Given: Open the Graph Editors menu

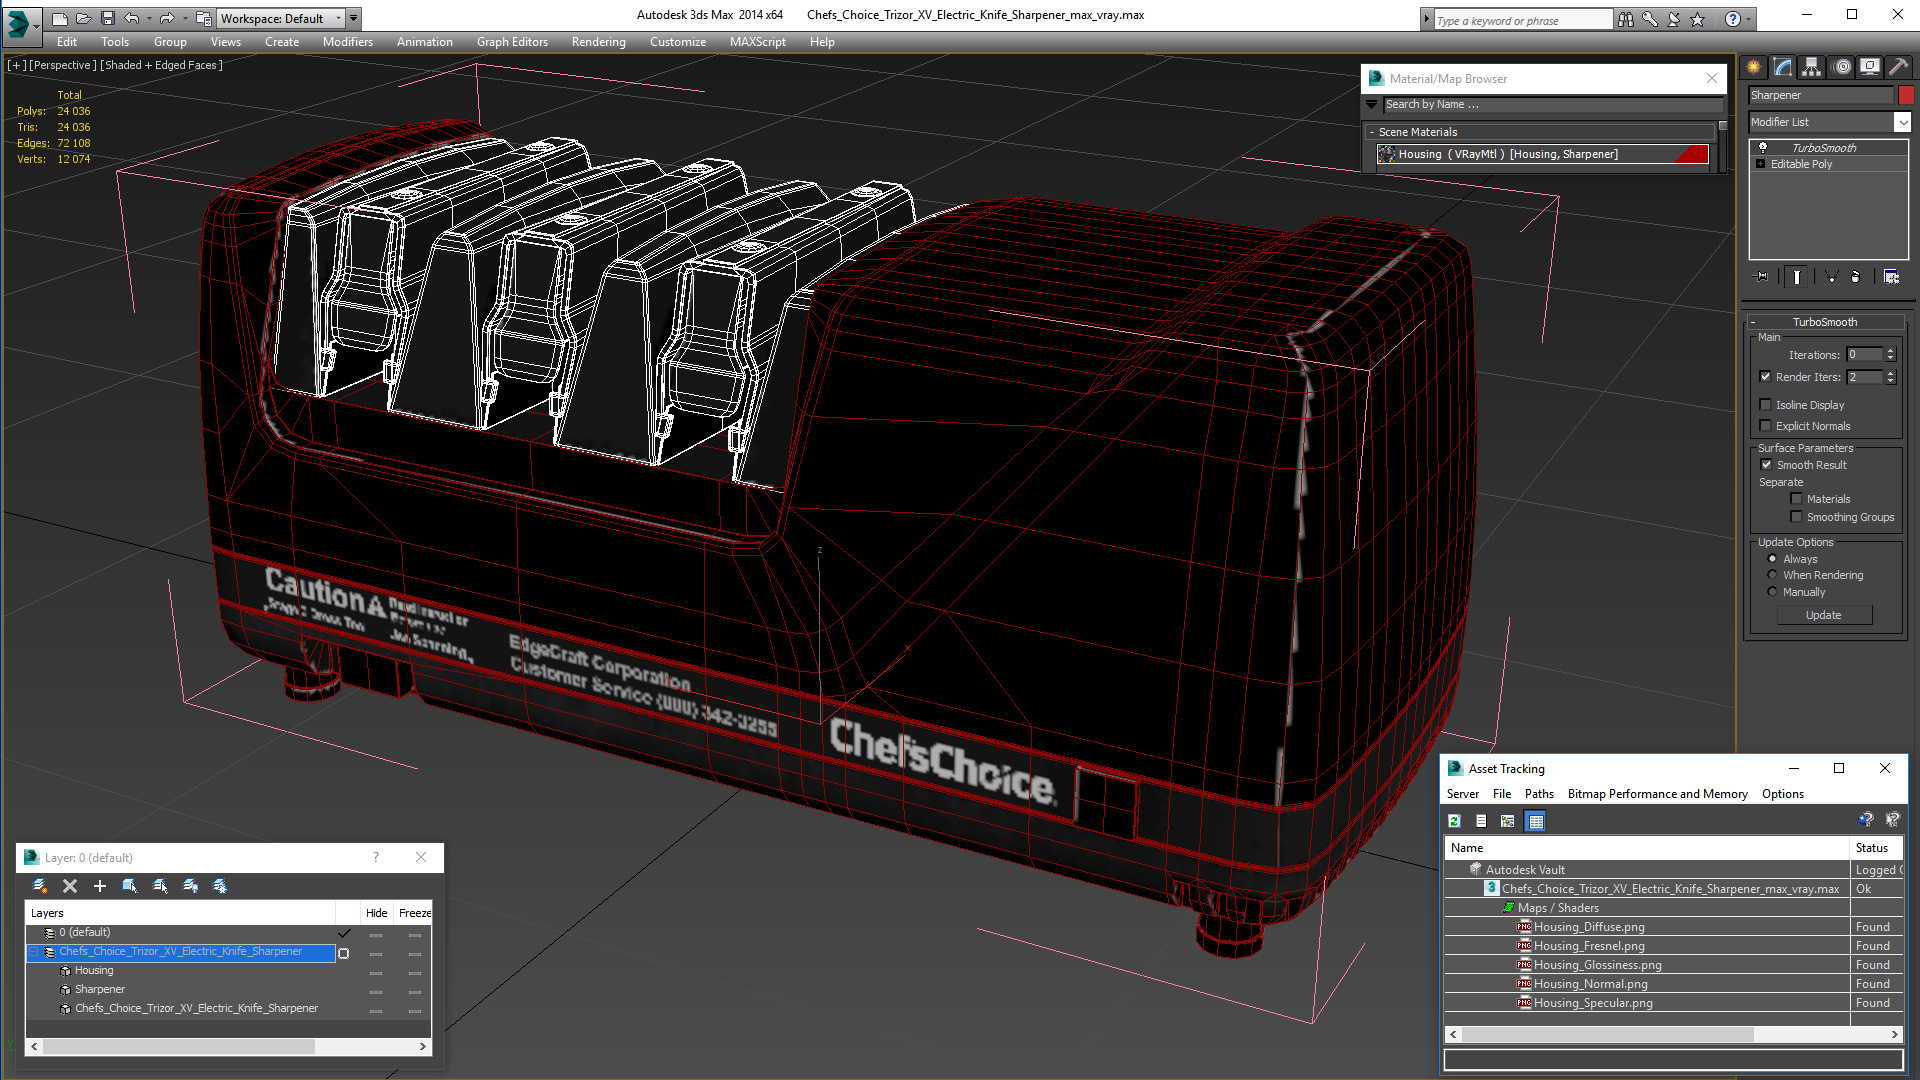Looking at the screenshot, I should point(512,42).
